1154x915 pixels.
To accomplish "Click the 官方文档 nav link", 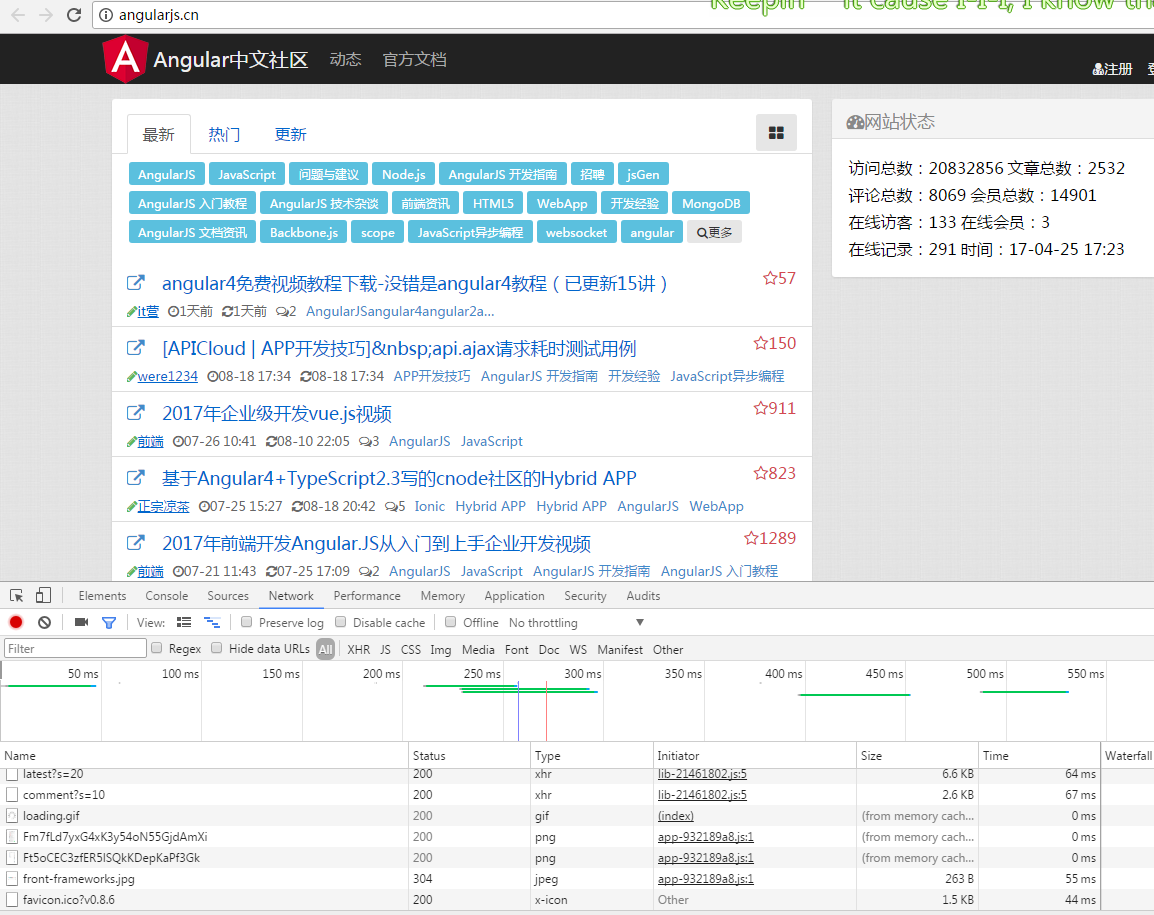I will click(x=414, y=60).
